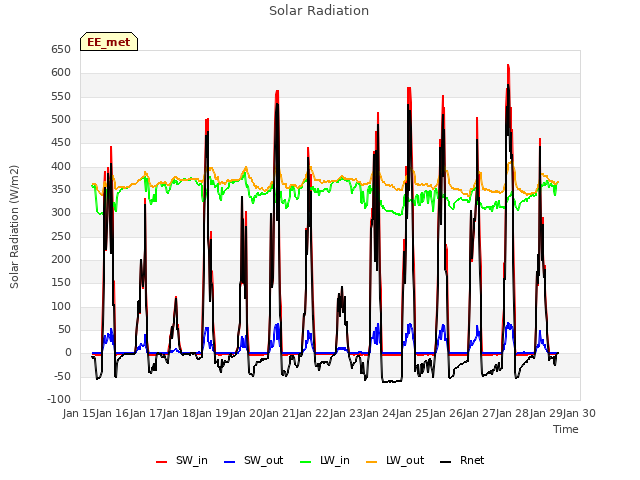
Task: Click the LW_in legend entry
Action: pyautogui.click(x=325, y=460)
